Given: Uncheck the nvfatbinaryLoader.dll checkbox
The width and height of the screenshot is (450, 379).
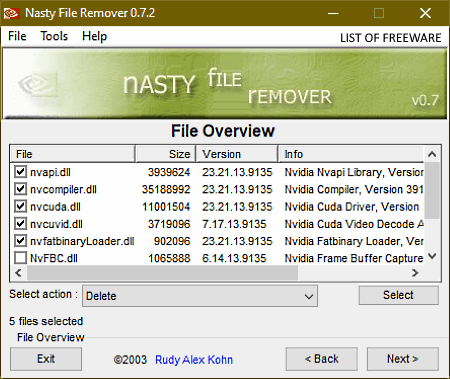Looking at the screenshot, I should click(x=20, y=241).
